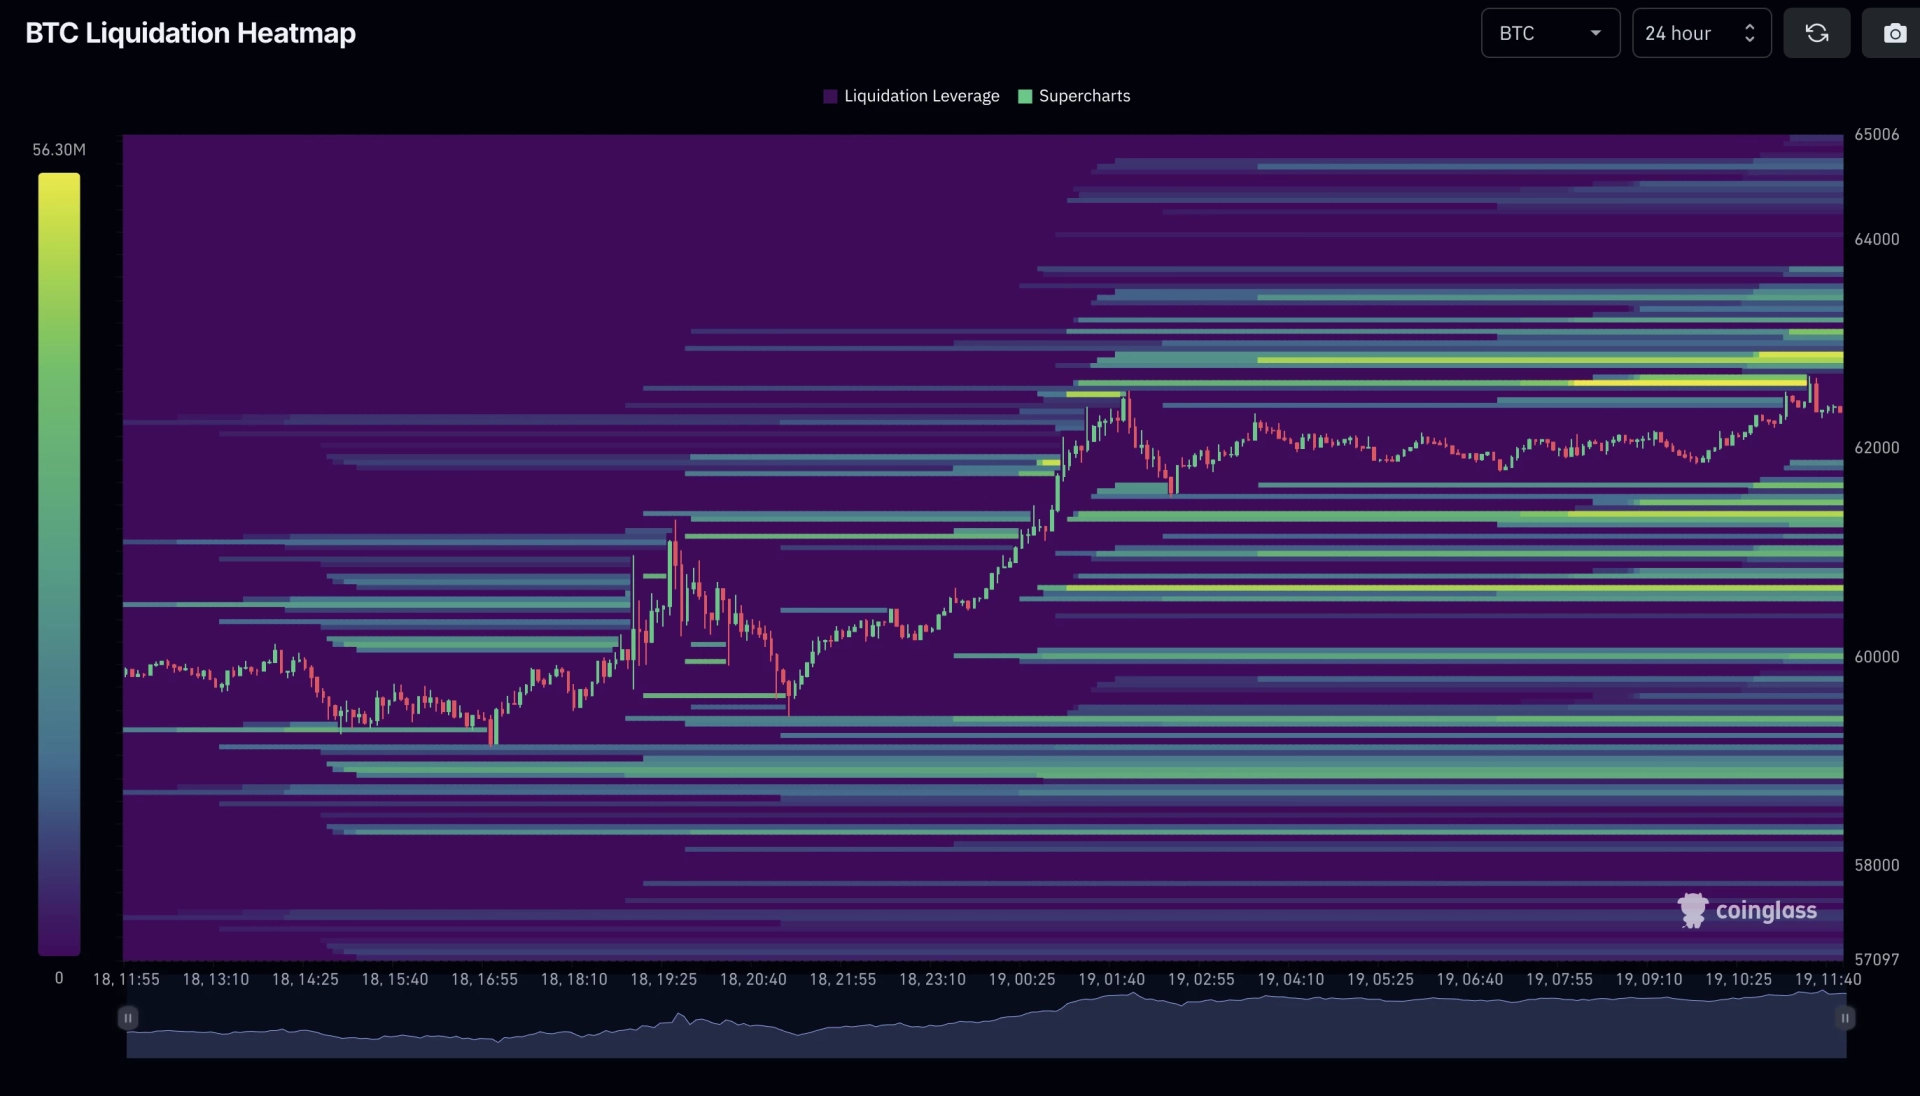Image resolution: width=1920 pixels, height=1096 pixels.
Task: Click the 19, 01:40 time axis label
Action: (1111, 979)
